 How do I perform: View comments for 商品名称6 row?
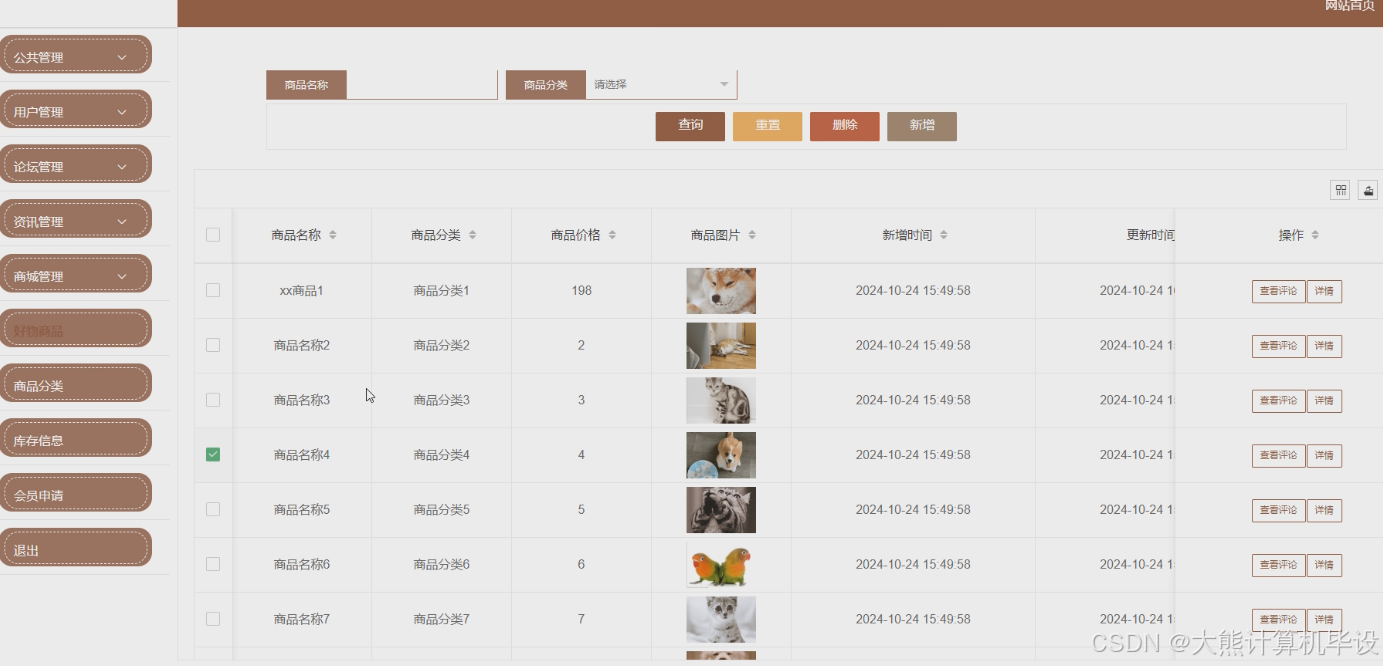[1278, 565]
